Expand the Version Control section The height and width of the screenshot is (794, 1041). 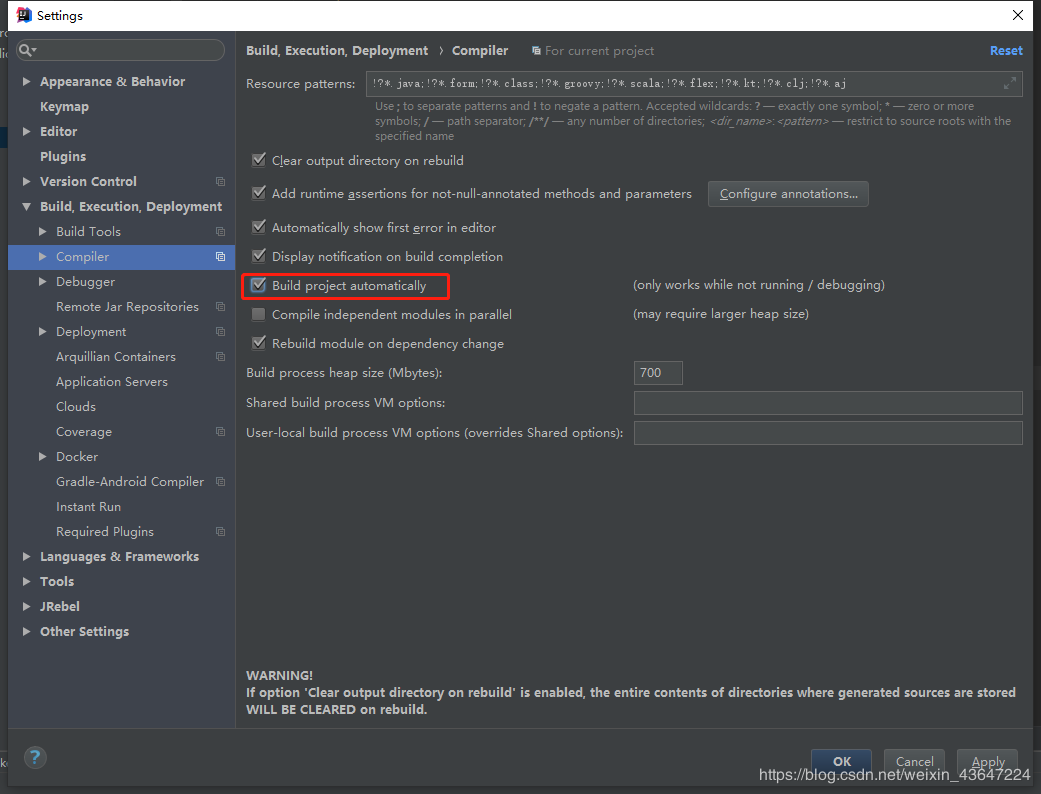click(x=27, y=181)
